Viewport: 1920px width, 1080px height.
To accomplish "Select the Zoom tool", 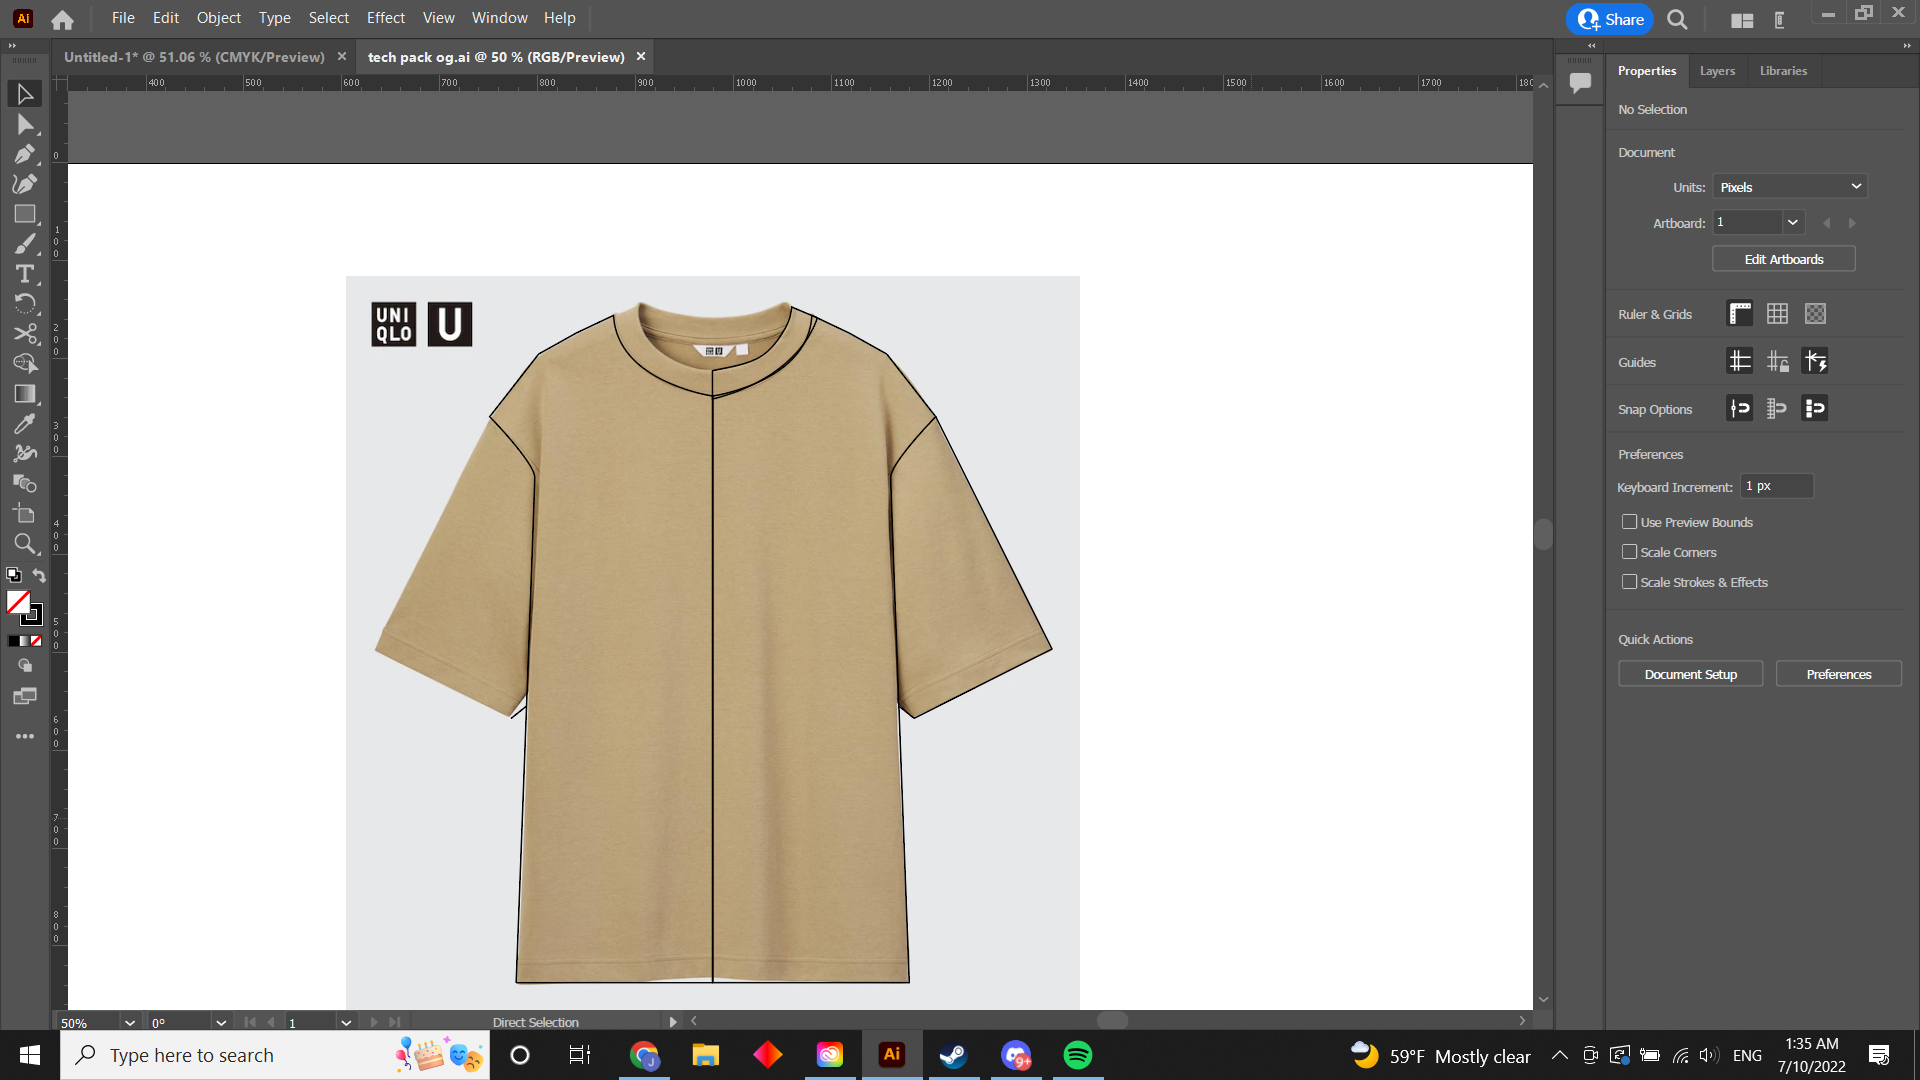I will [x=24, y=545].
